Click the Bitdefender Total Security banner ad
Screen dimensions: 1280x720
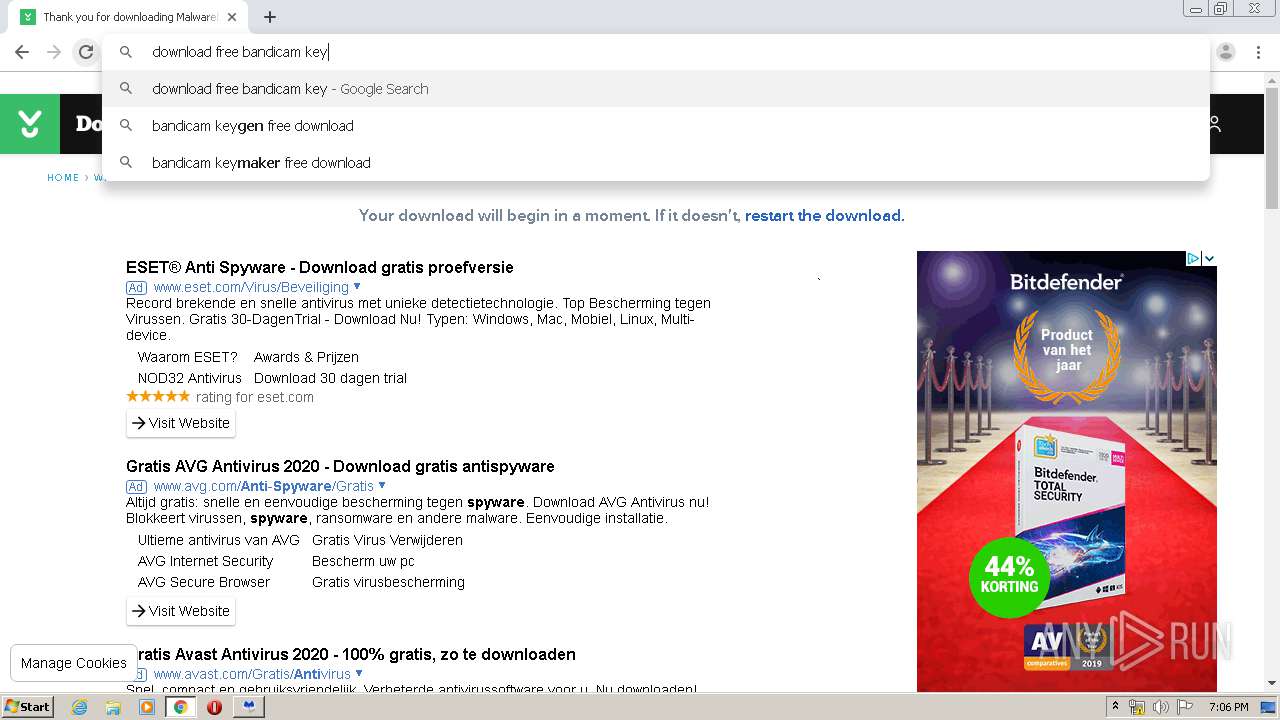pyautogui.click(x=1067, y=471)
